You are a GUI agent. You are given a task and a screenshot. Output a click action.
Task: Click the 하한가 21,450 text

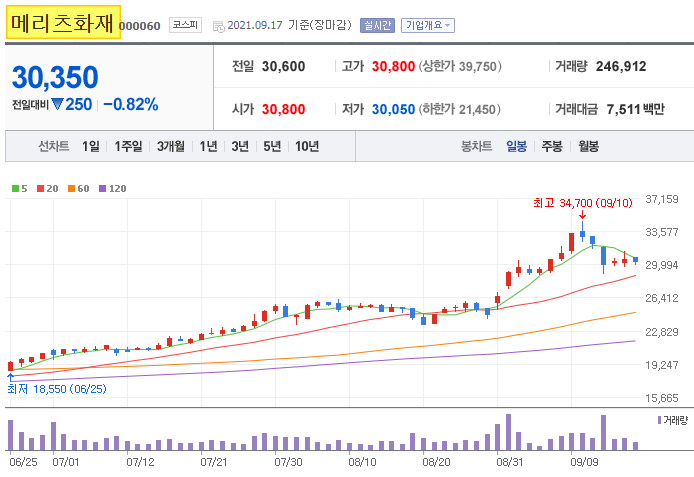(x=459, y=109)
